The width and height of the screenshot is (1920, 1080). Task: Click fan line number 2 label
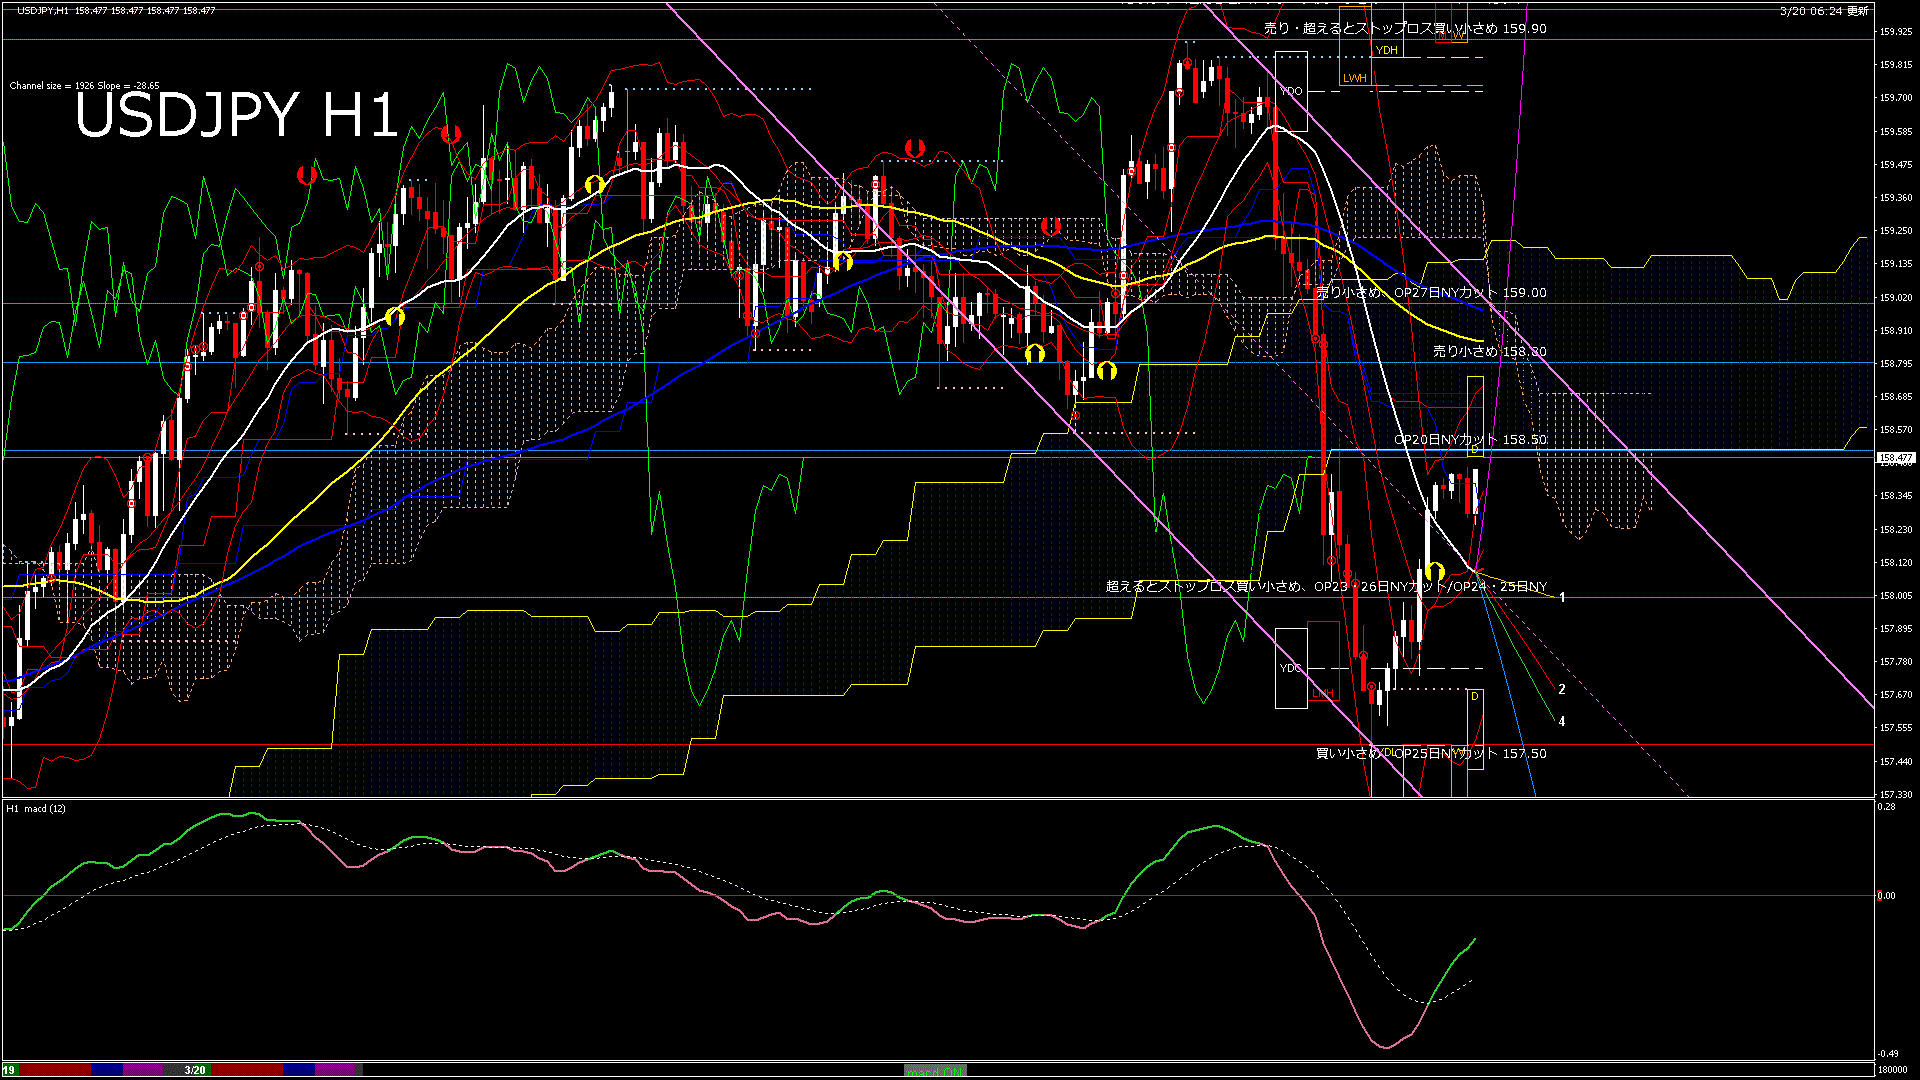1562,689
